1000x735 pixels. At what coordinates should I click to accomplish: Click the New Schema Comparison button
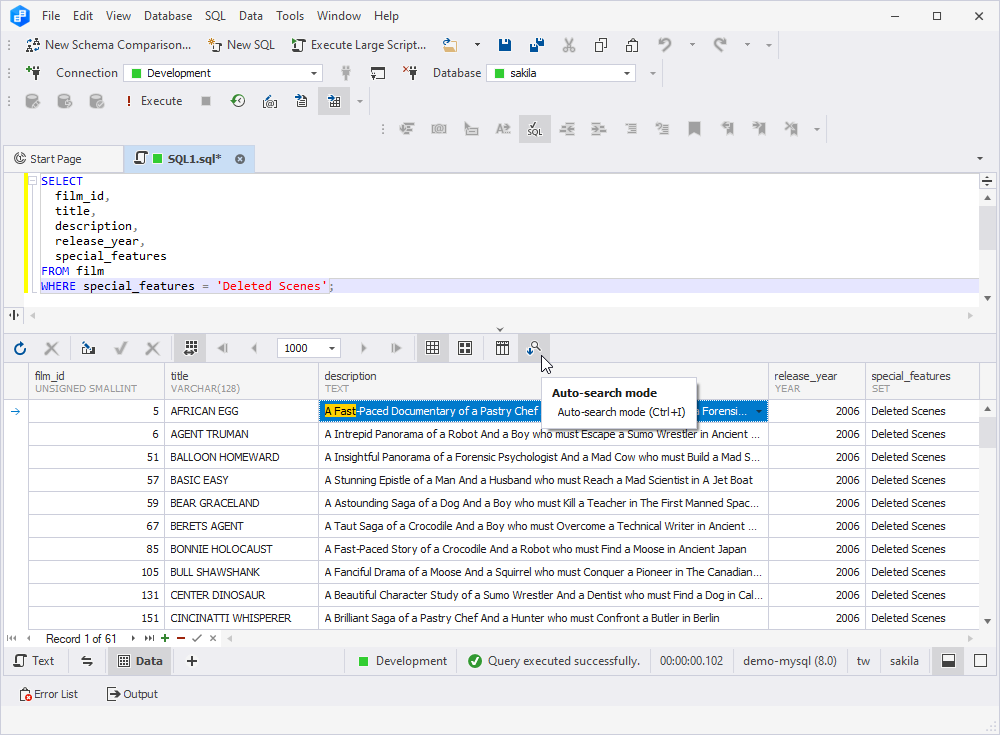pyautogui.click(x=108, y=45)
